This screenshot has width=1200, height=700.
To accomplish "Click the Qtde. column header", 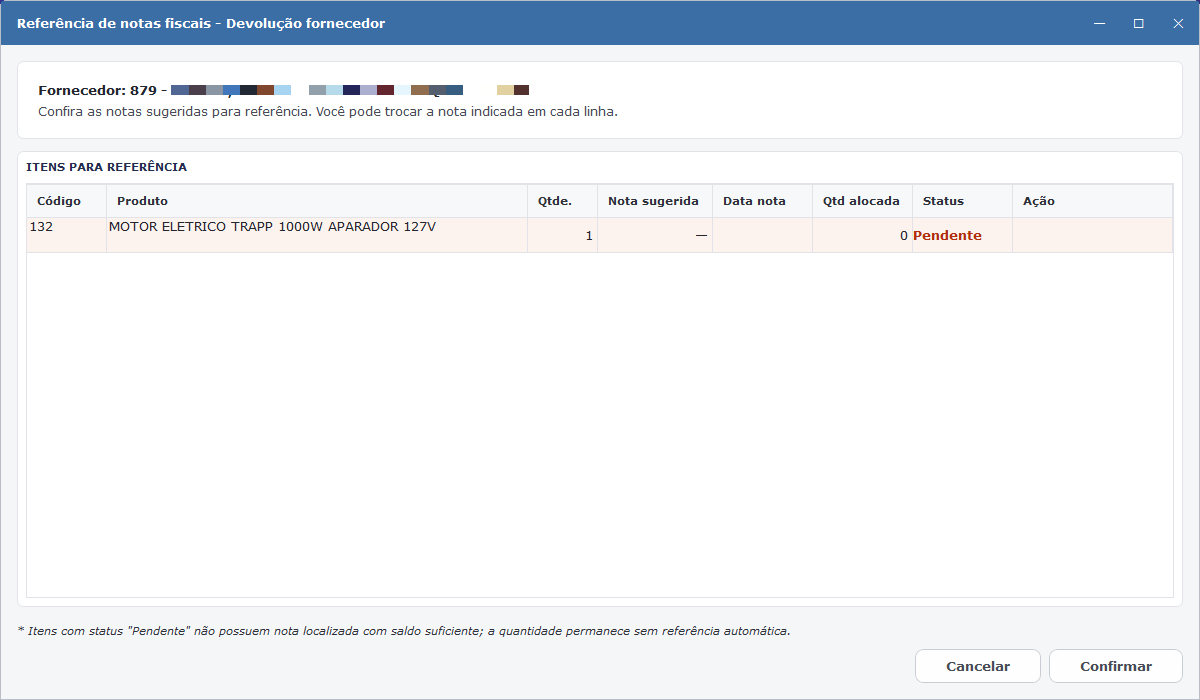I will tap(562, 201).
